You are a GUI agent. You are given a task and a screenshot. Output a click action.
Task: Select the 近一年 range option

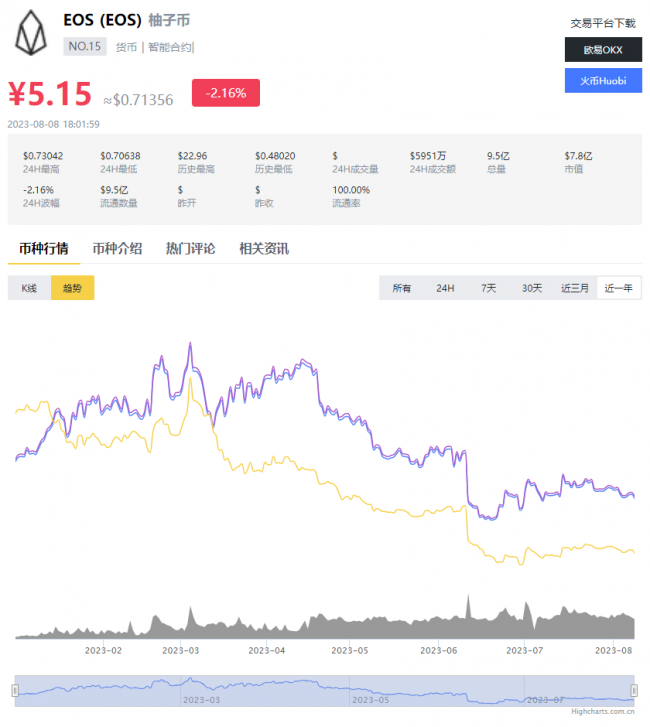(x=619, y=288)
